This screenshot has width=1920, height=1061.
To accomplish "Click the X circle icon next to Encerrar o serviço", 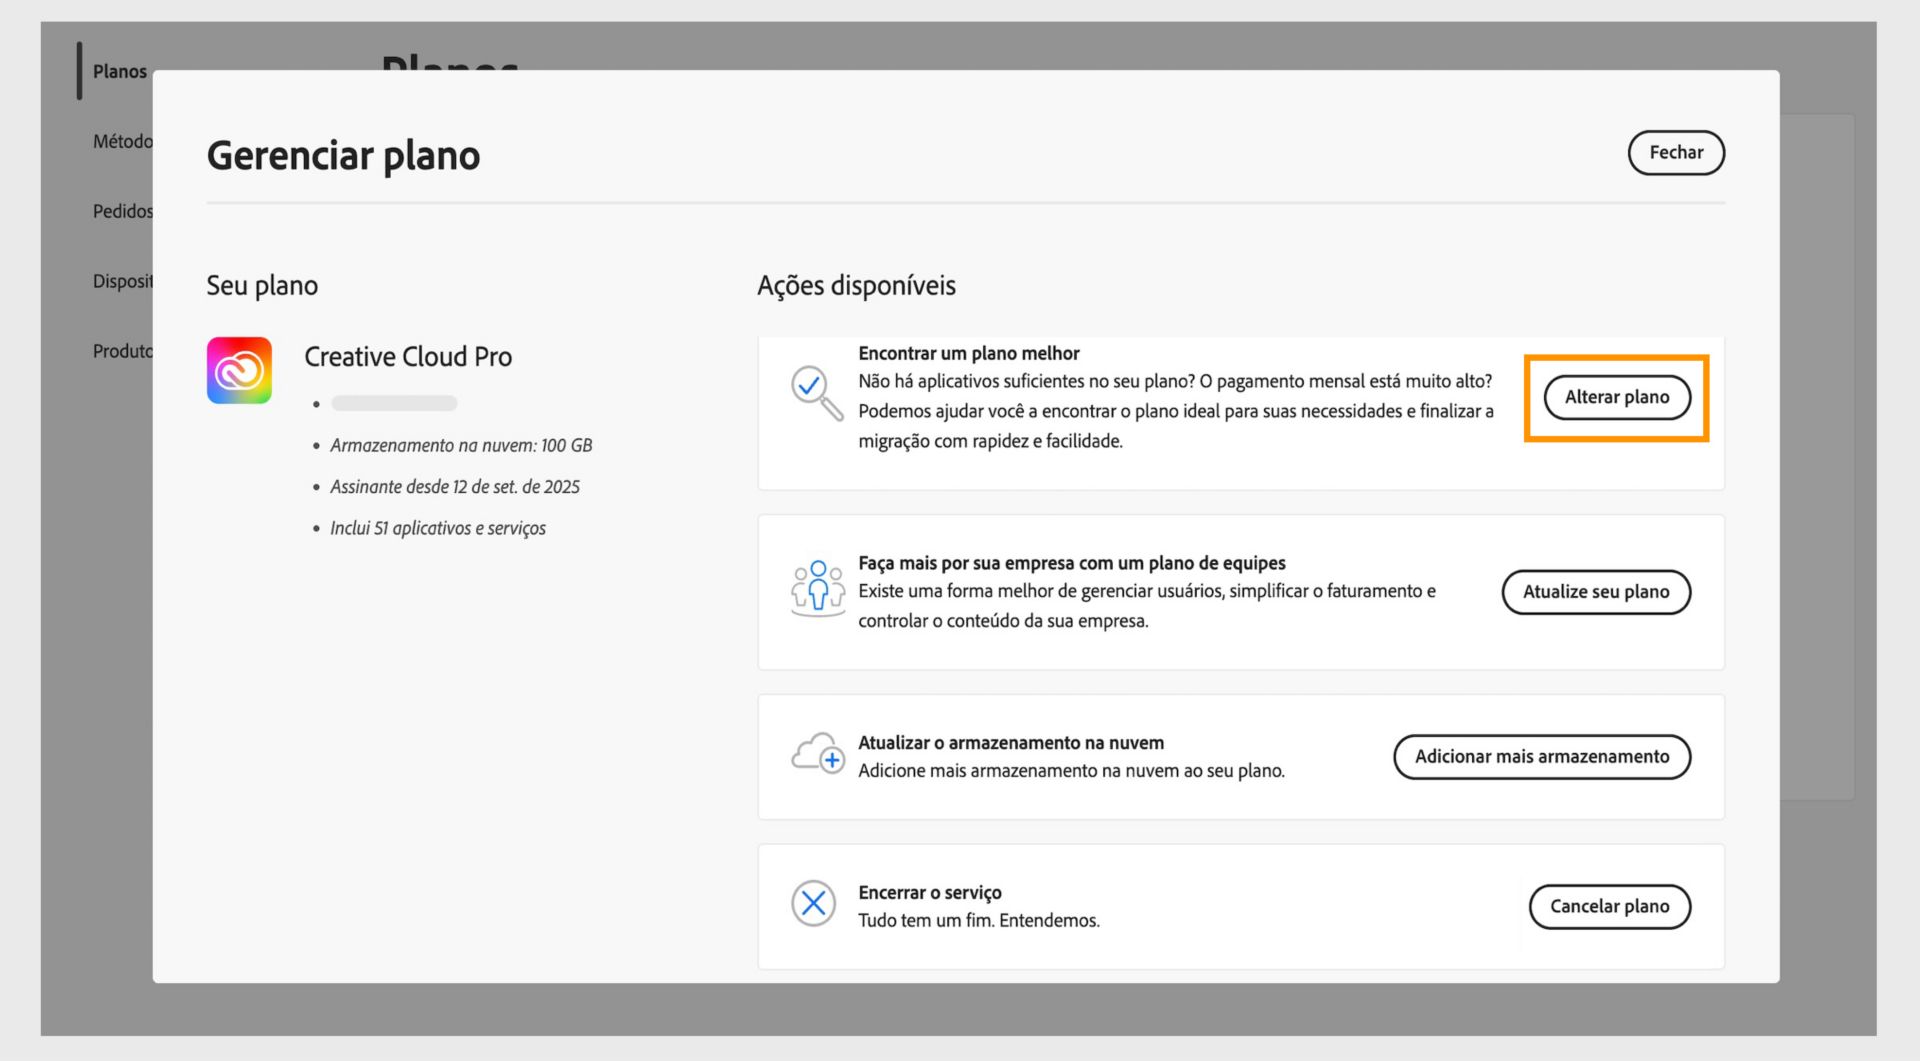I will 814,904.
